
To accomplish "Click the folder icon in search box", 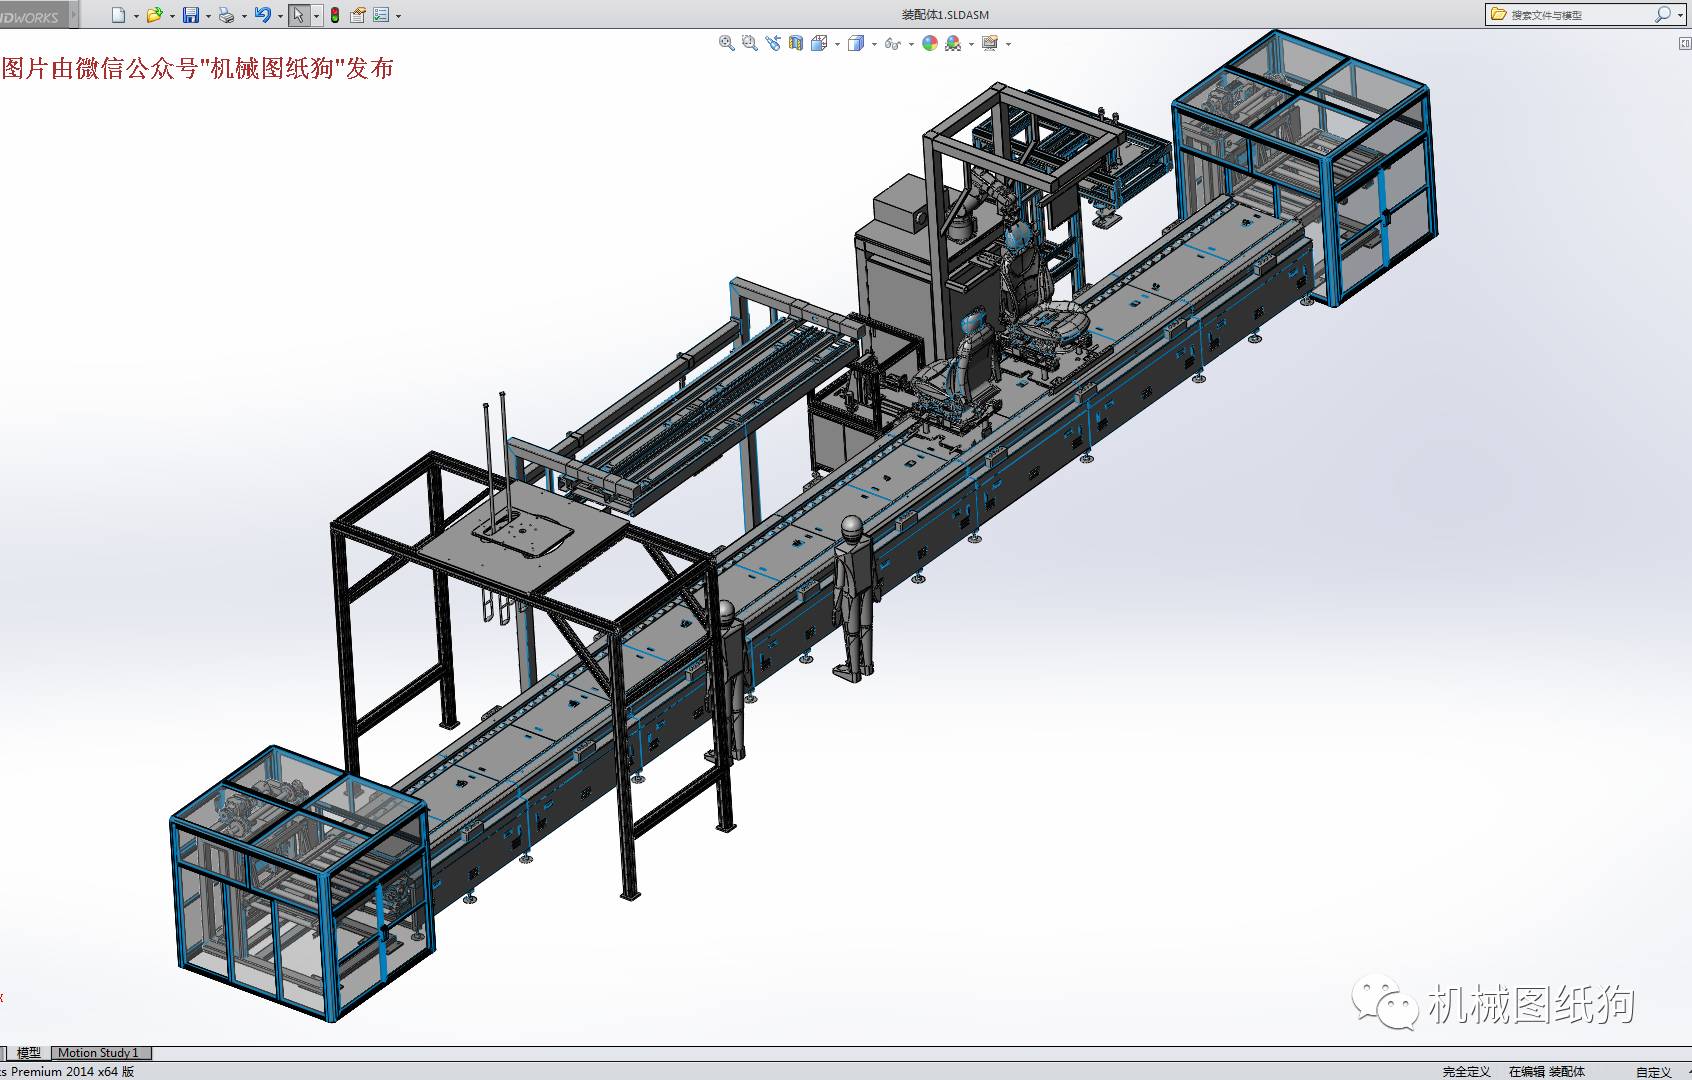I will [1498, 14].
